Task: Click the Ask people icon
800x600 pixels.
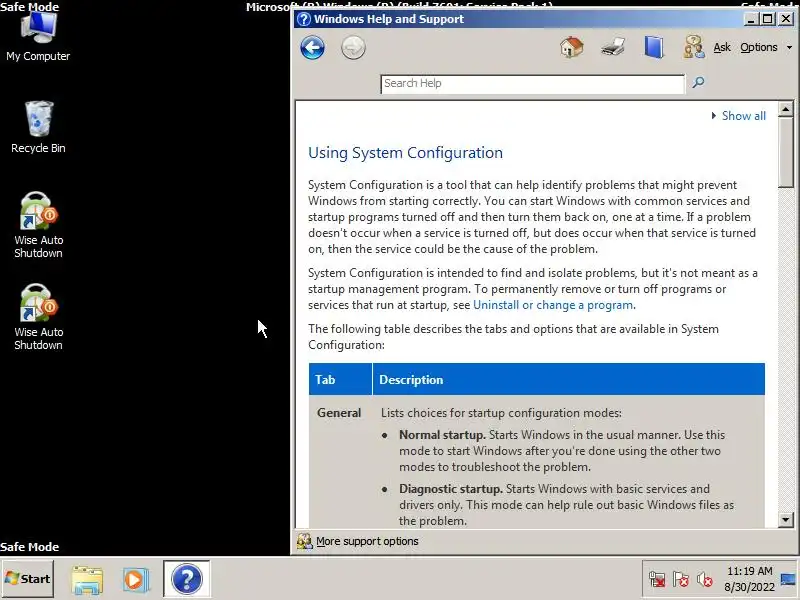Action: pos(694,47)
